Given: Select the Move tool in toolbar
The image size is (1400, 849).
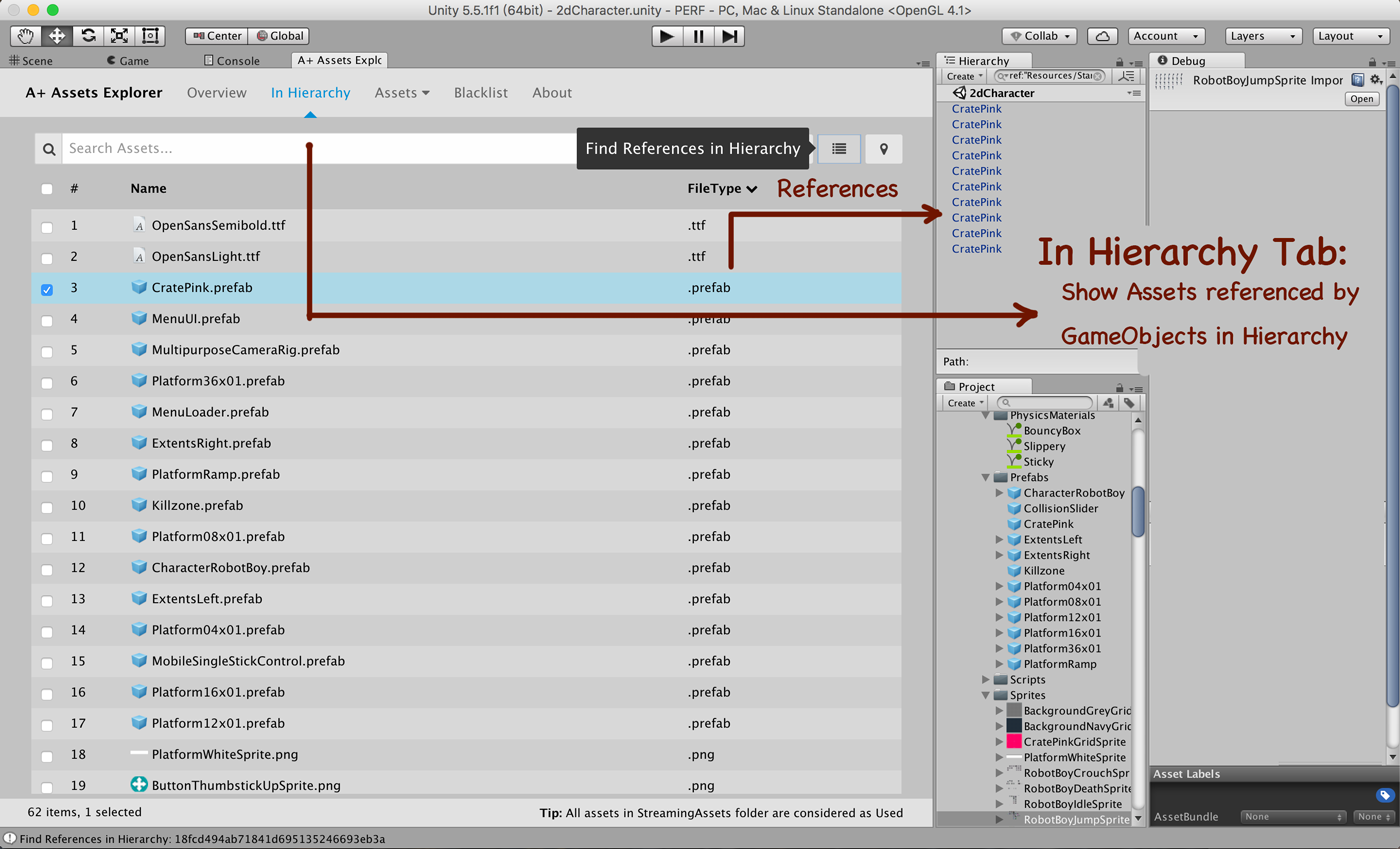Looking at the screenshot, I should point(57,36).
